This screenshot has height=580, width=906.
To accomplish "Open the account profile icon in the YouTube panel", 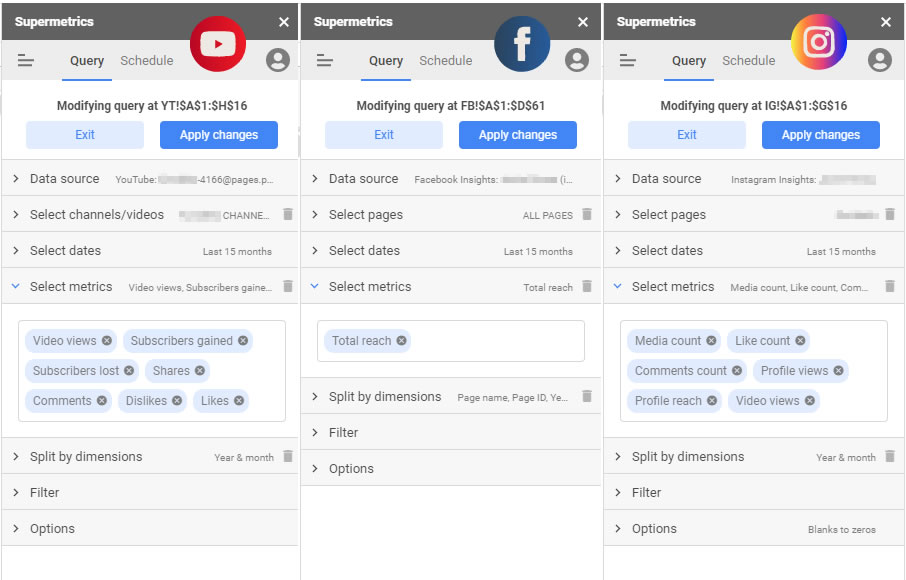I will click(278, 60).
